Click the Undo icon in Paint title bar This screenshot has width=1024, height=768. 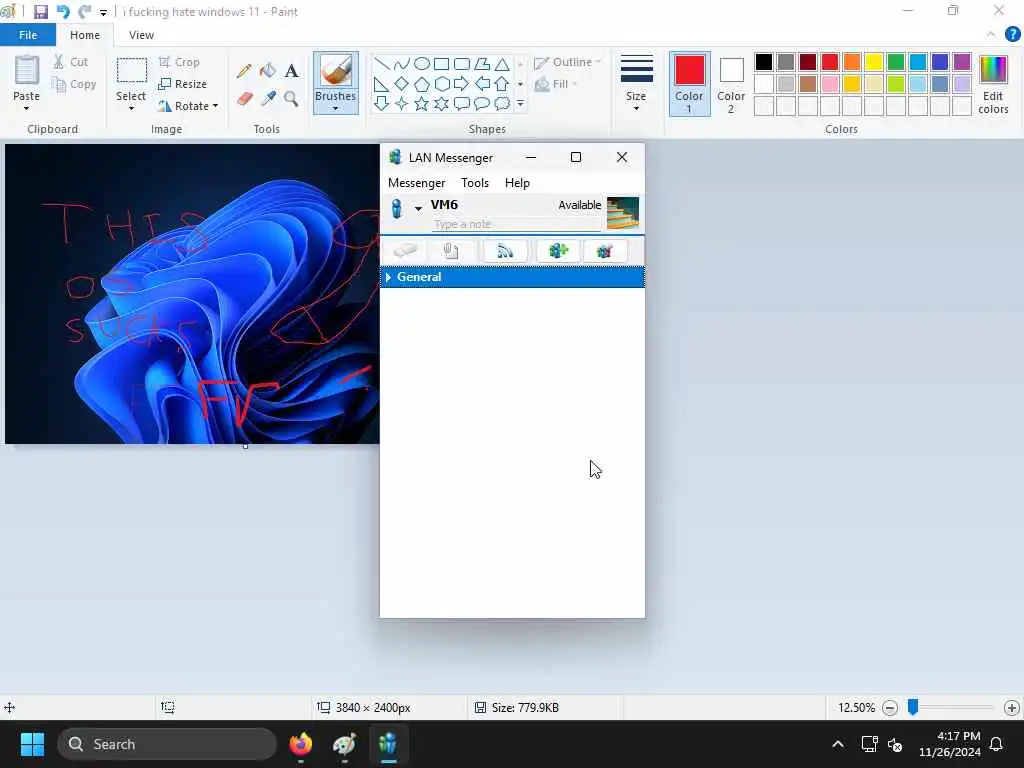[x=63, y=12]
